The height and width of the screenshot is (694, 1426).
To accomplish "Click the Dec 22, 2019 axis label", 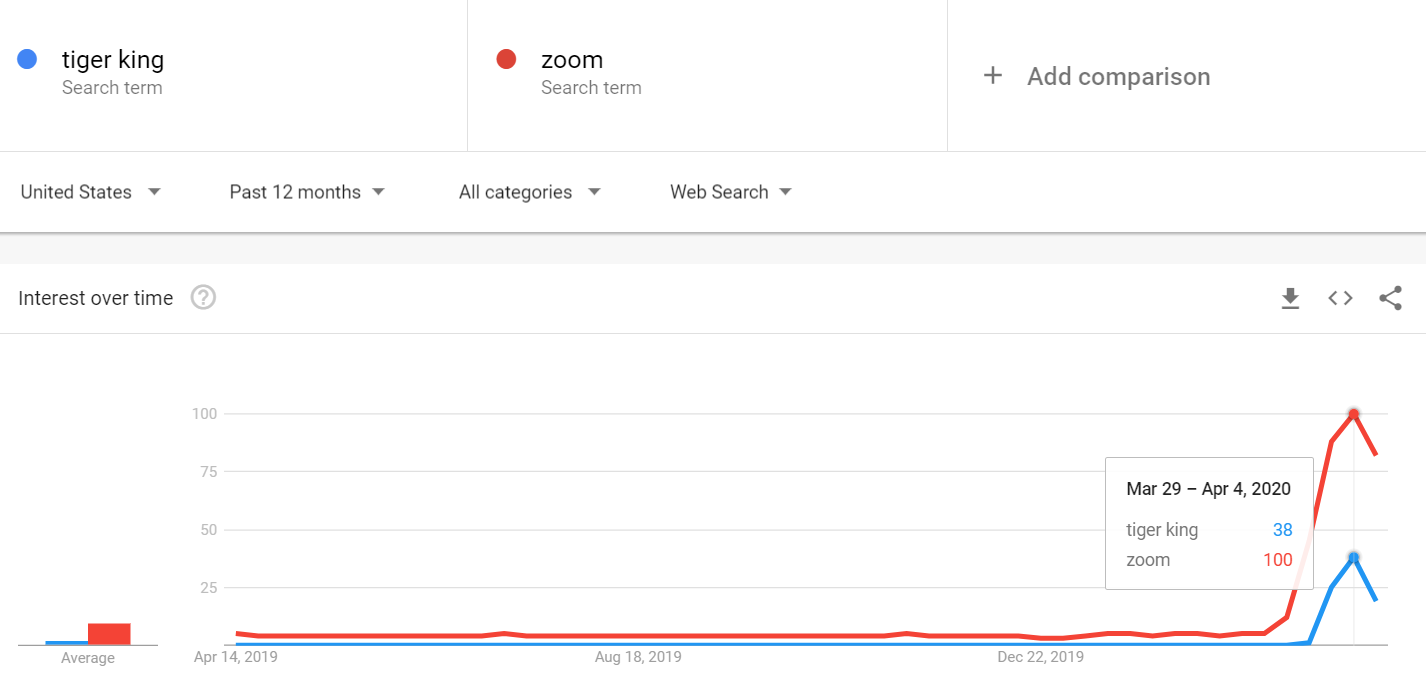I will point(1040,657).
